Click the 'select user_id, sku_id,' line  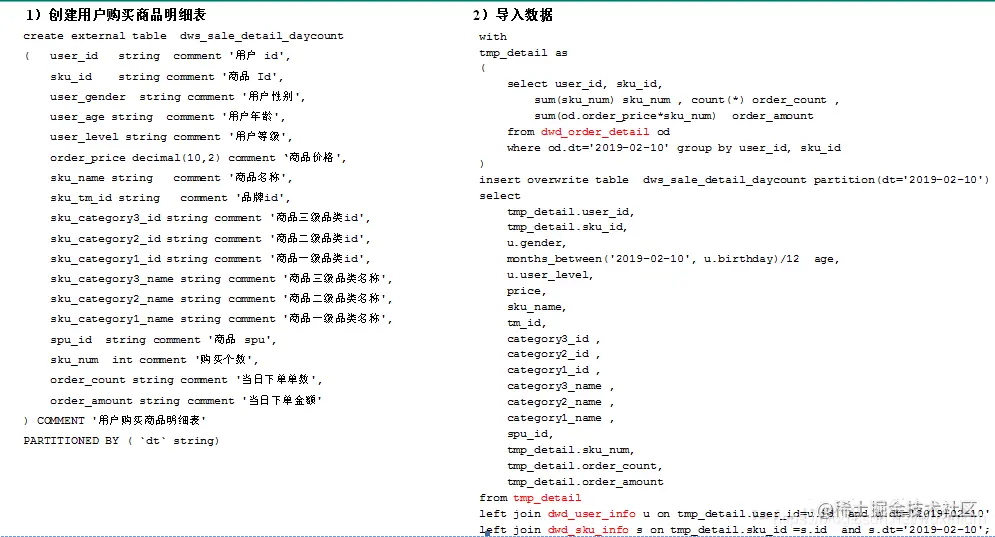point(584,84)
